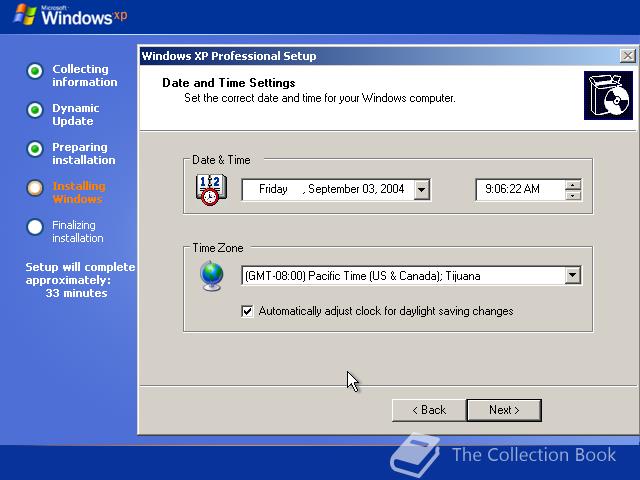Close the Windows XP Professional Setup dialog
The width and height of the screenshot is (640, 480).
(x=627, y=56)
